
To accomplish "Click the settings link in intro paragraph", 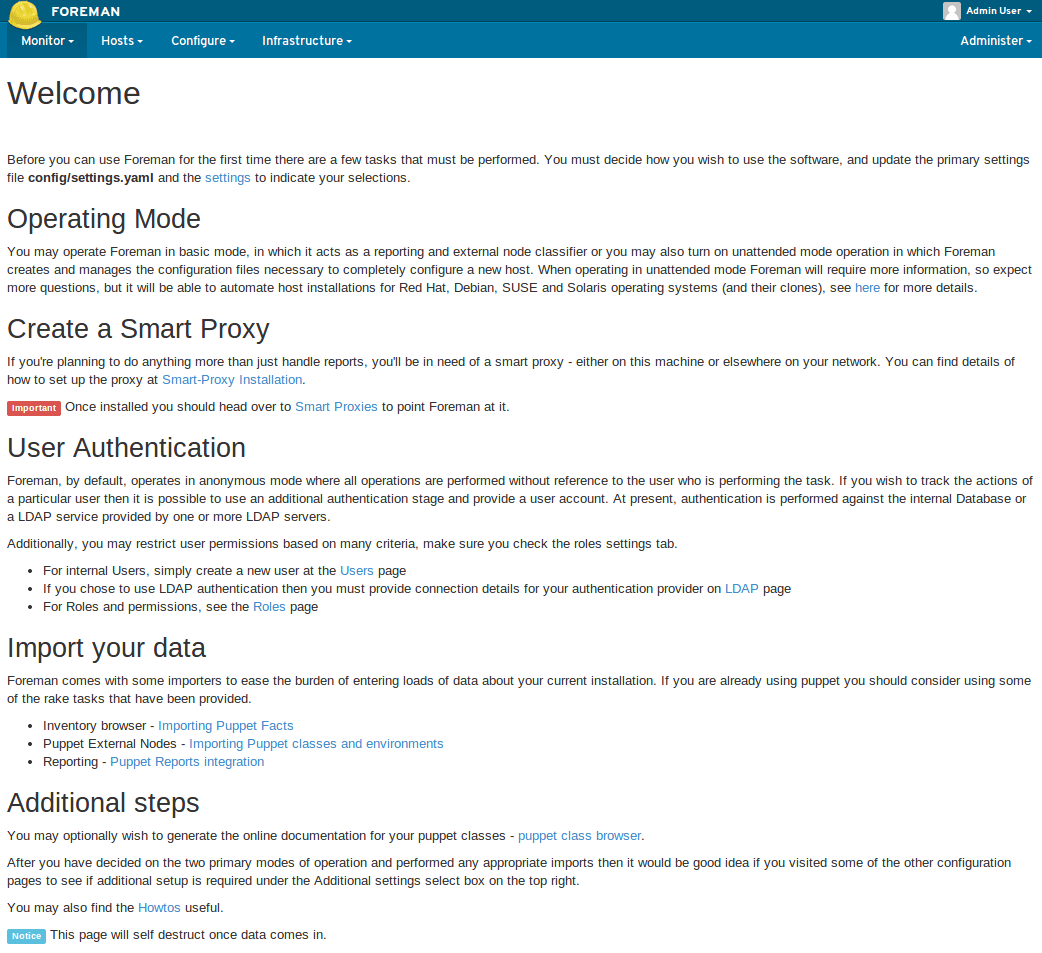I will [x=228, y=178].
